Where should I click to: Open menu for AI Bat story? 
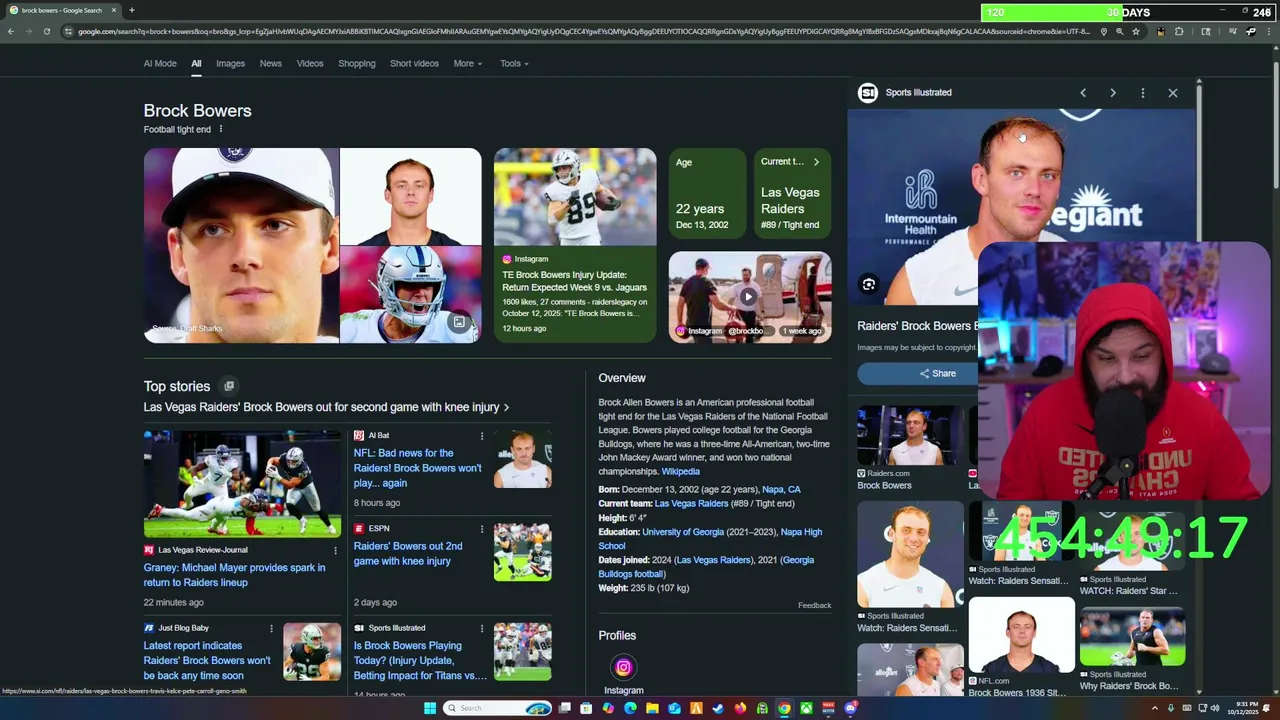tap(481, 436)
